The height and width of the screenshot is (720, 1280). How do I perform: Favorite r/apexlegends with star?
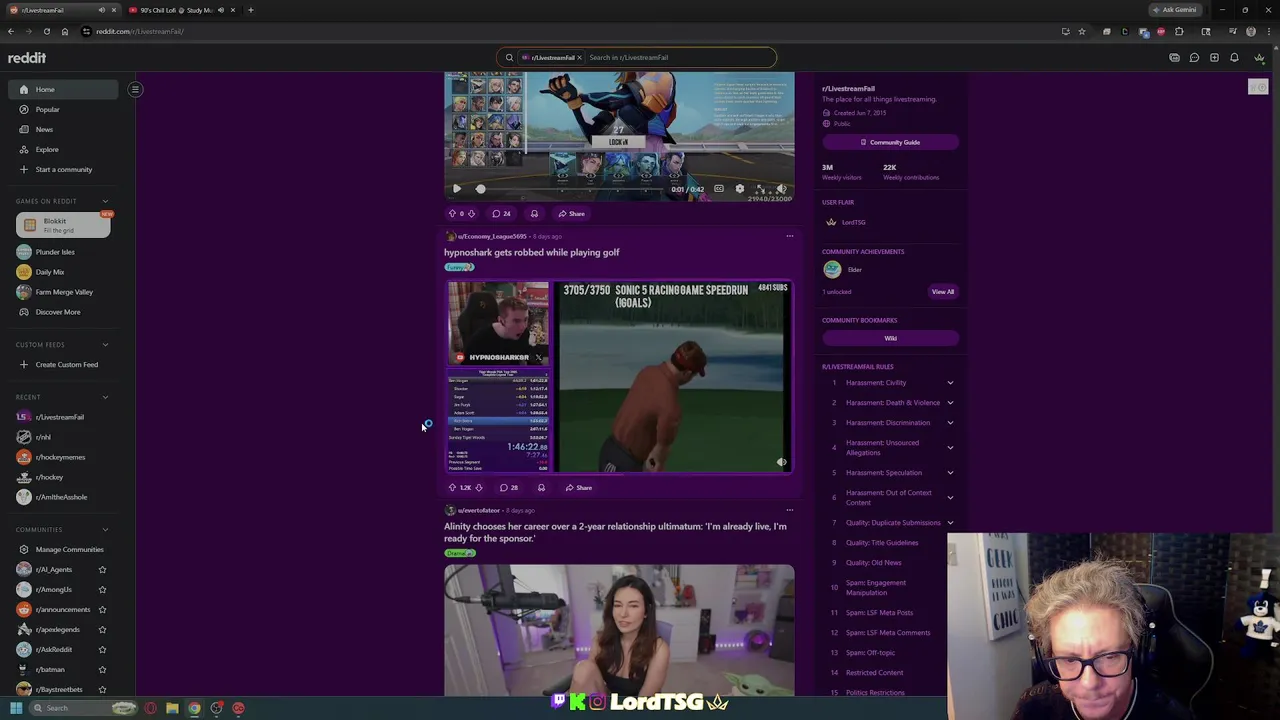click(102, 629)
